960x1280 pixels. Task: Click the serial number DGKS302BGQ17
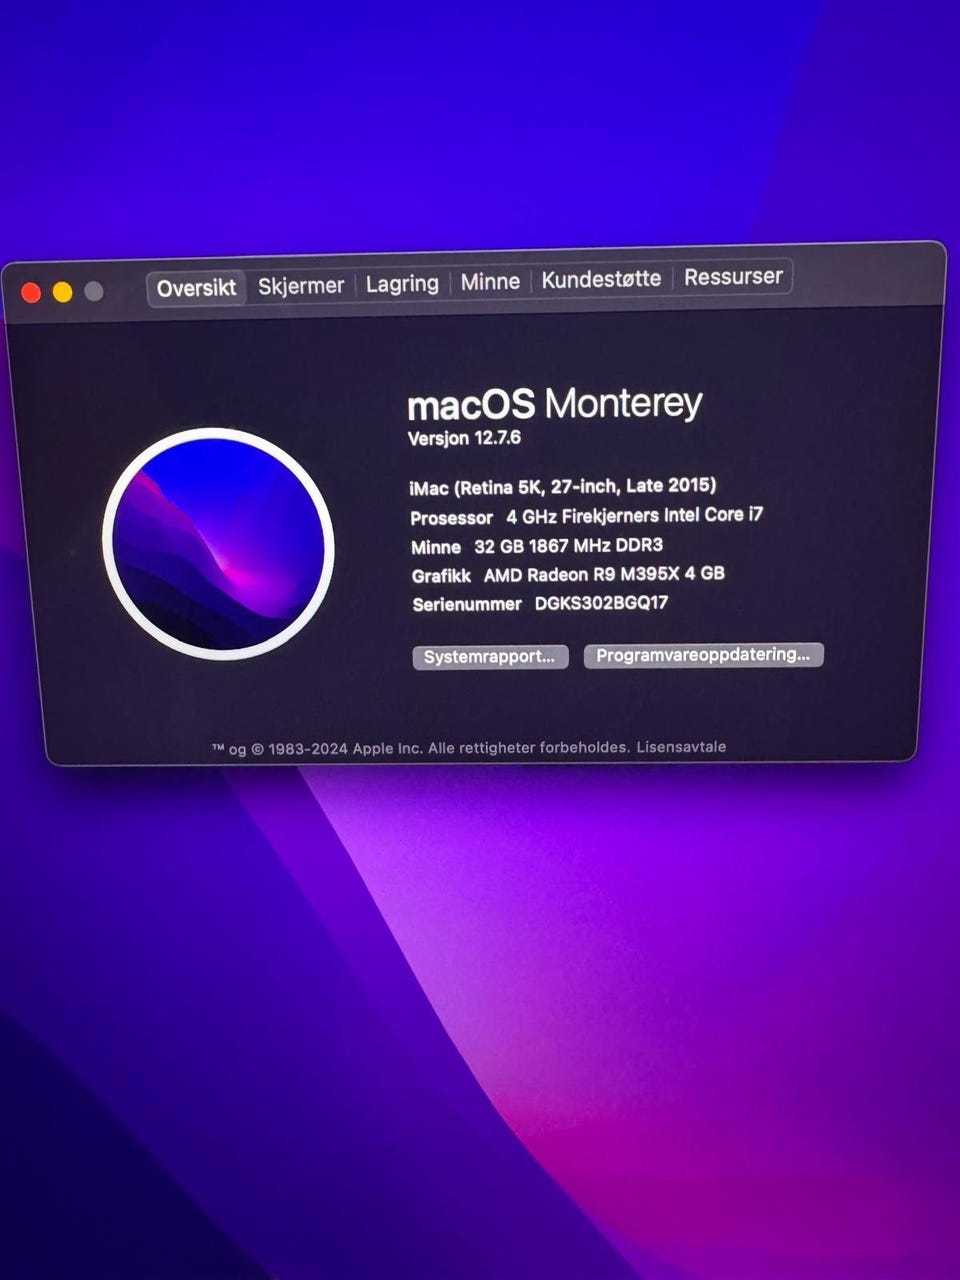click(601, 603)
